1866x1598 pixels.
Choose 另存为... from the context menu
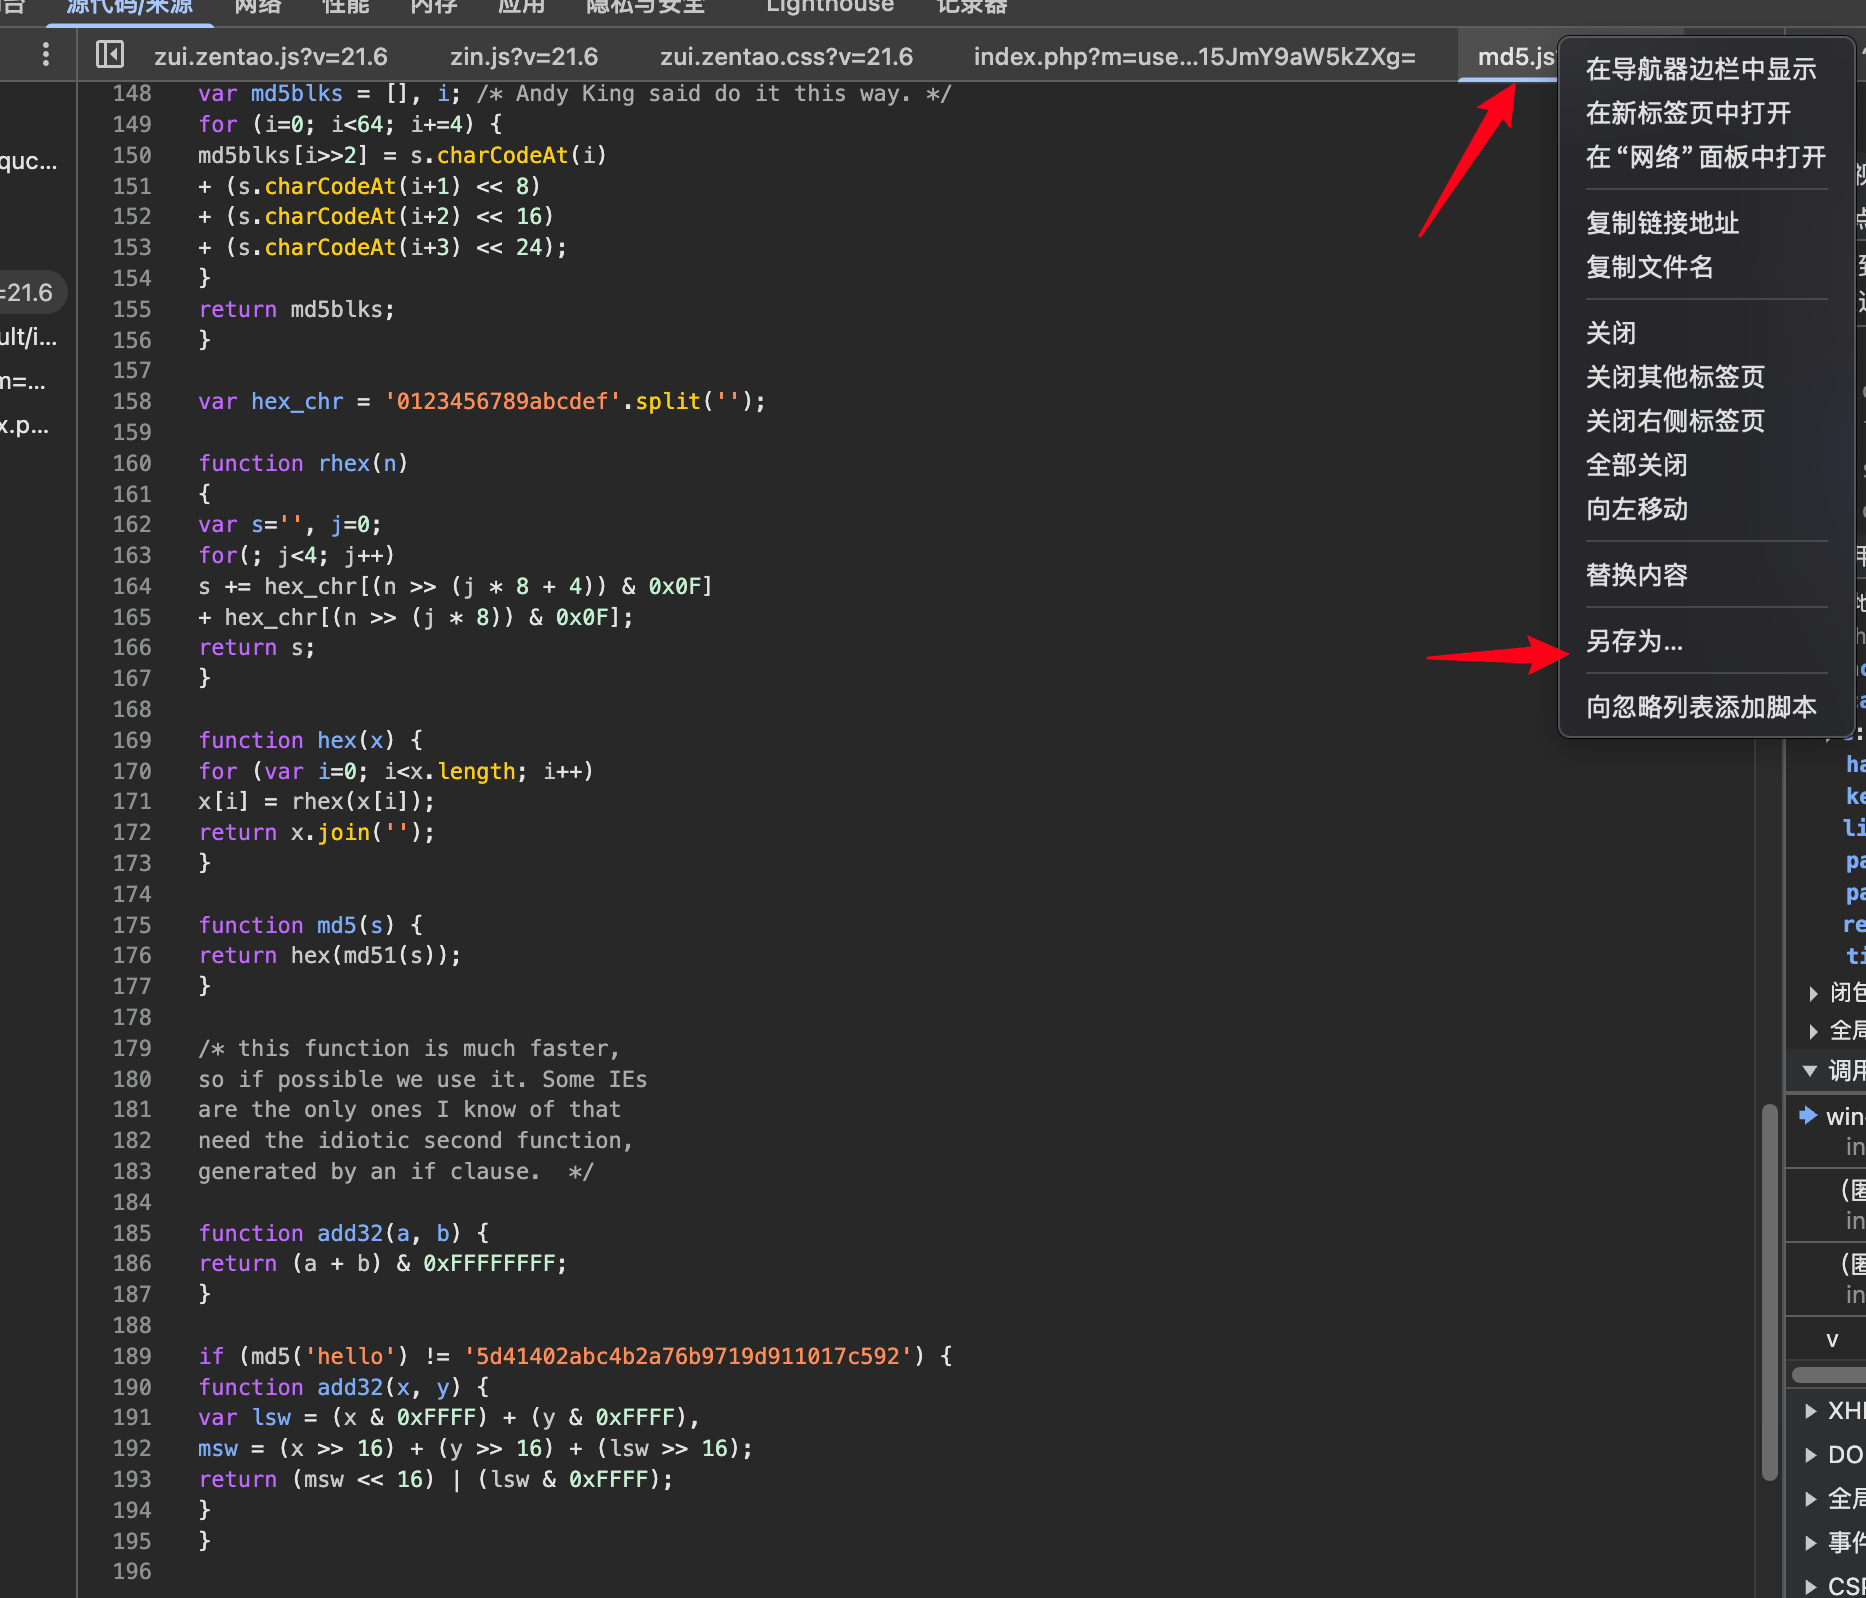[1634, 641]
